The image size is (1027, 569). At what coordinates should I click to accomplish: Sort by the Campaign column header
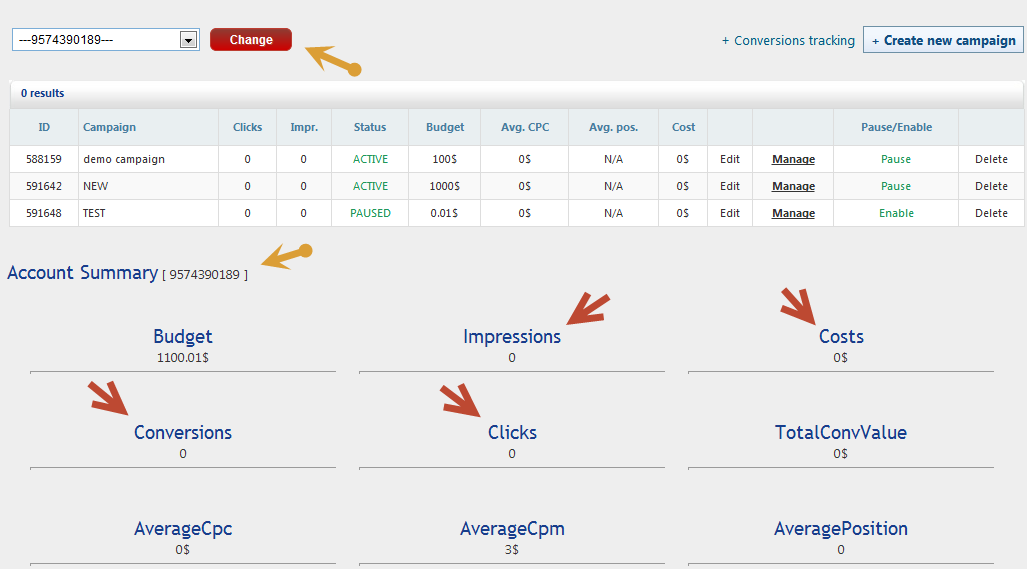click(109, 127)
